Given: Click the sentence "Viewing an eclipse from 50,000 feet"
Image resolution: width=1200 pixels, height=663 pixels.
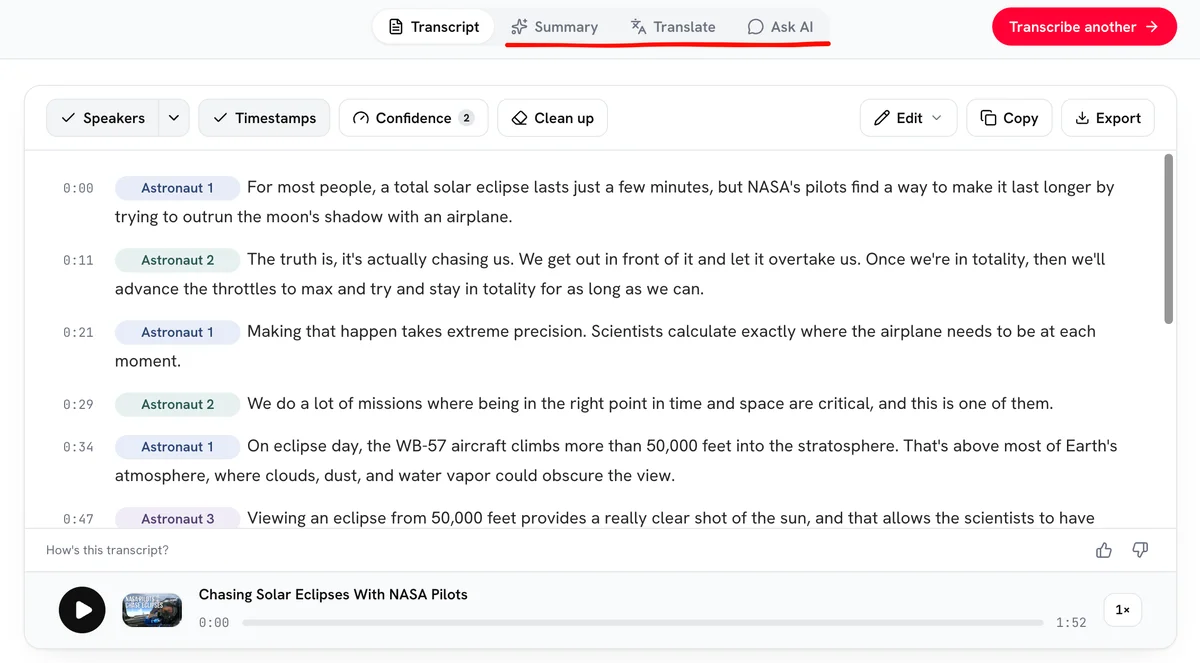Looking at the screenshot, I should (671, 518).
